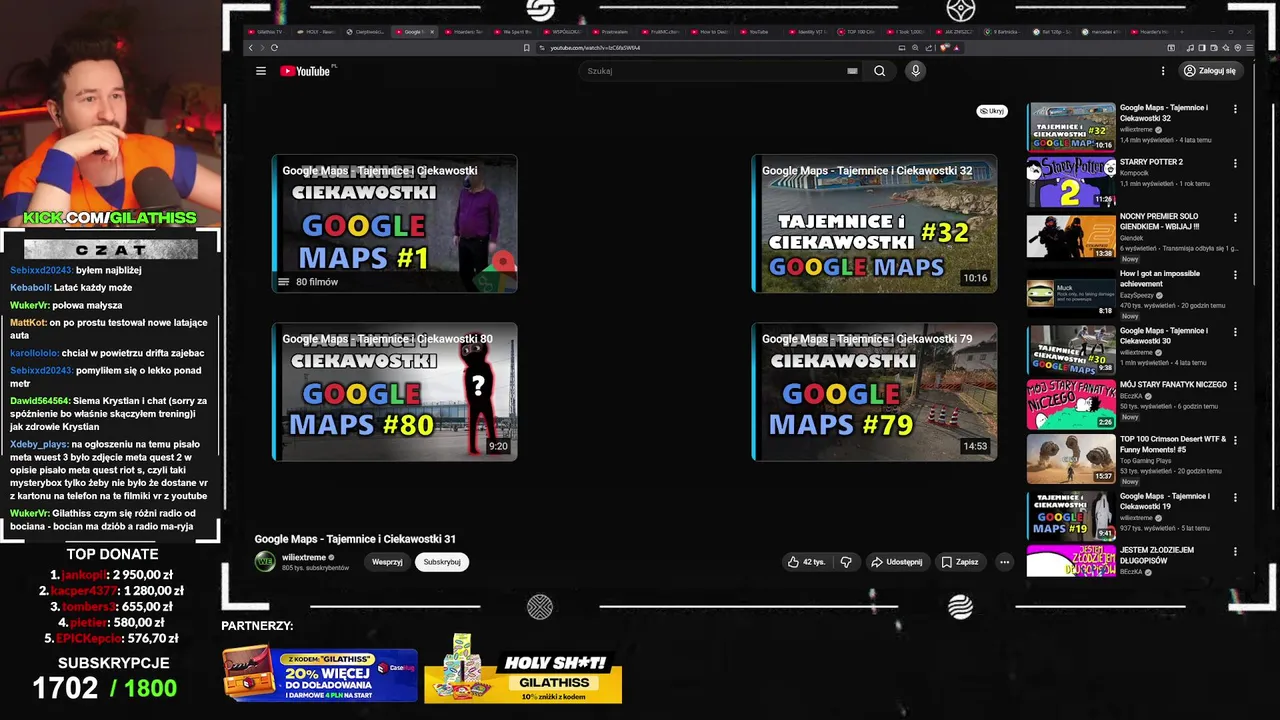Viewport: 1280px width, 720px height.
Task: Open options menu for Ciekawostki 32 sidebar video
Action: click(x=1235, y=109)
